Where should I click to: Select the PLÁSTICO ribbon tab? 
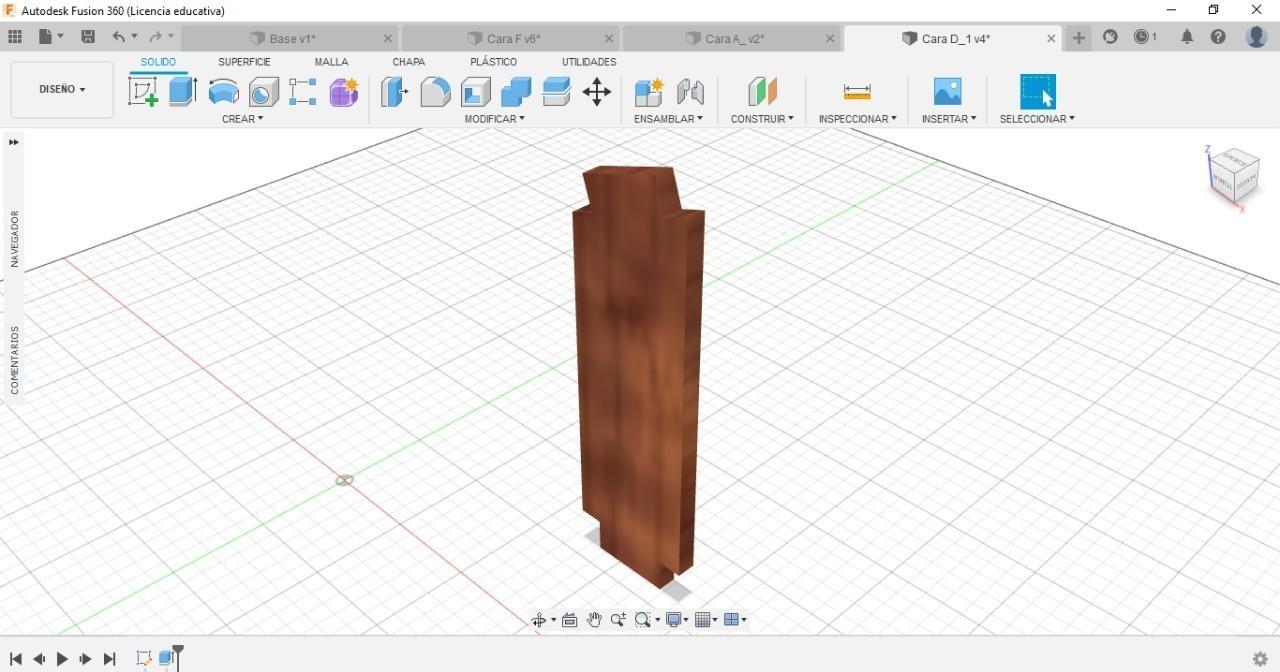tap(493, 62)
